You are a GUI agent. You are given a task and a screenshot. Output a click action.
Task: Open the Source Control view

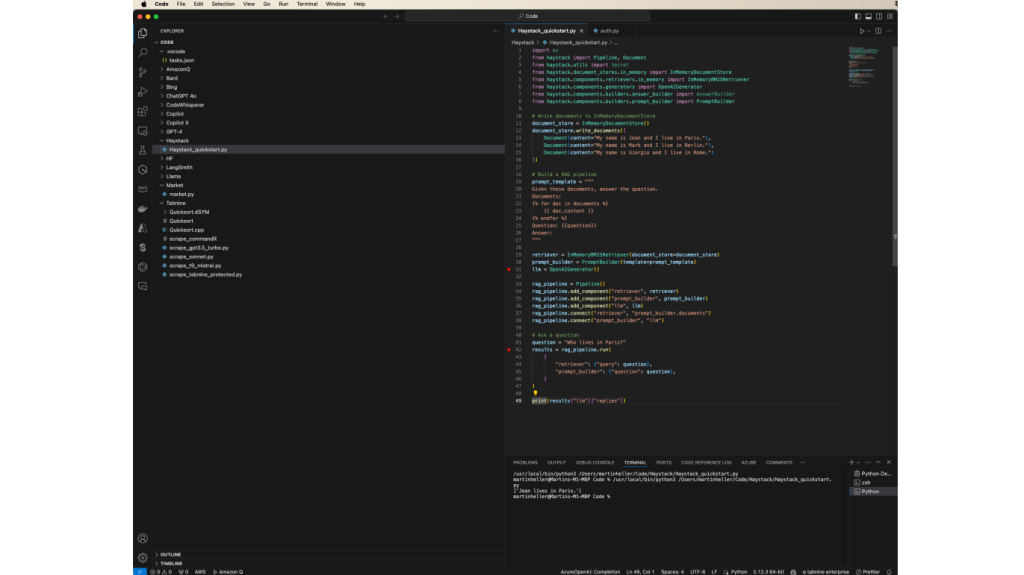click(x=143, y=72)
